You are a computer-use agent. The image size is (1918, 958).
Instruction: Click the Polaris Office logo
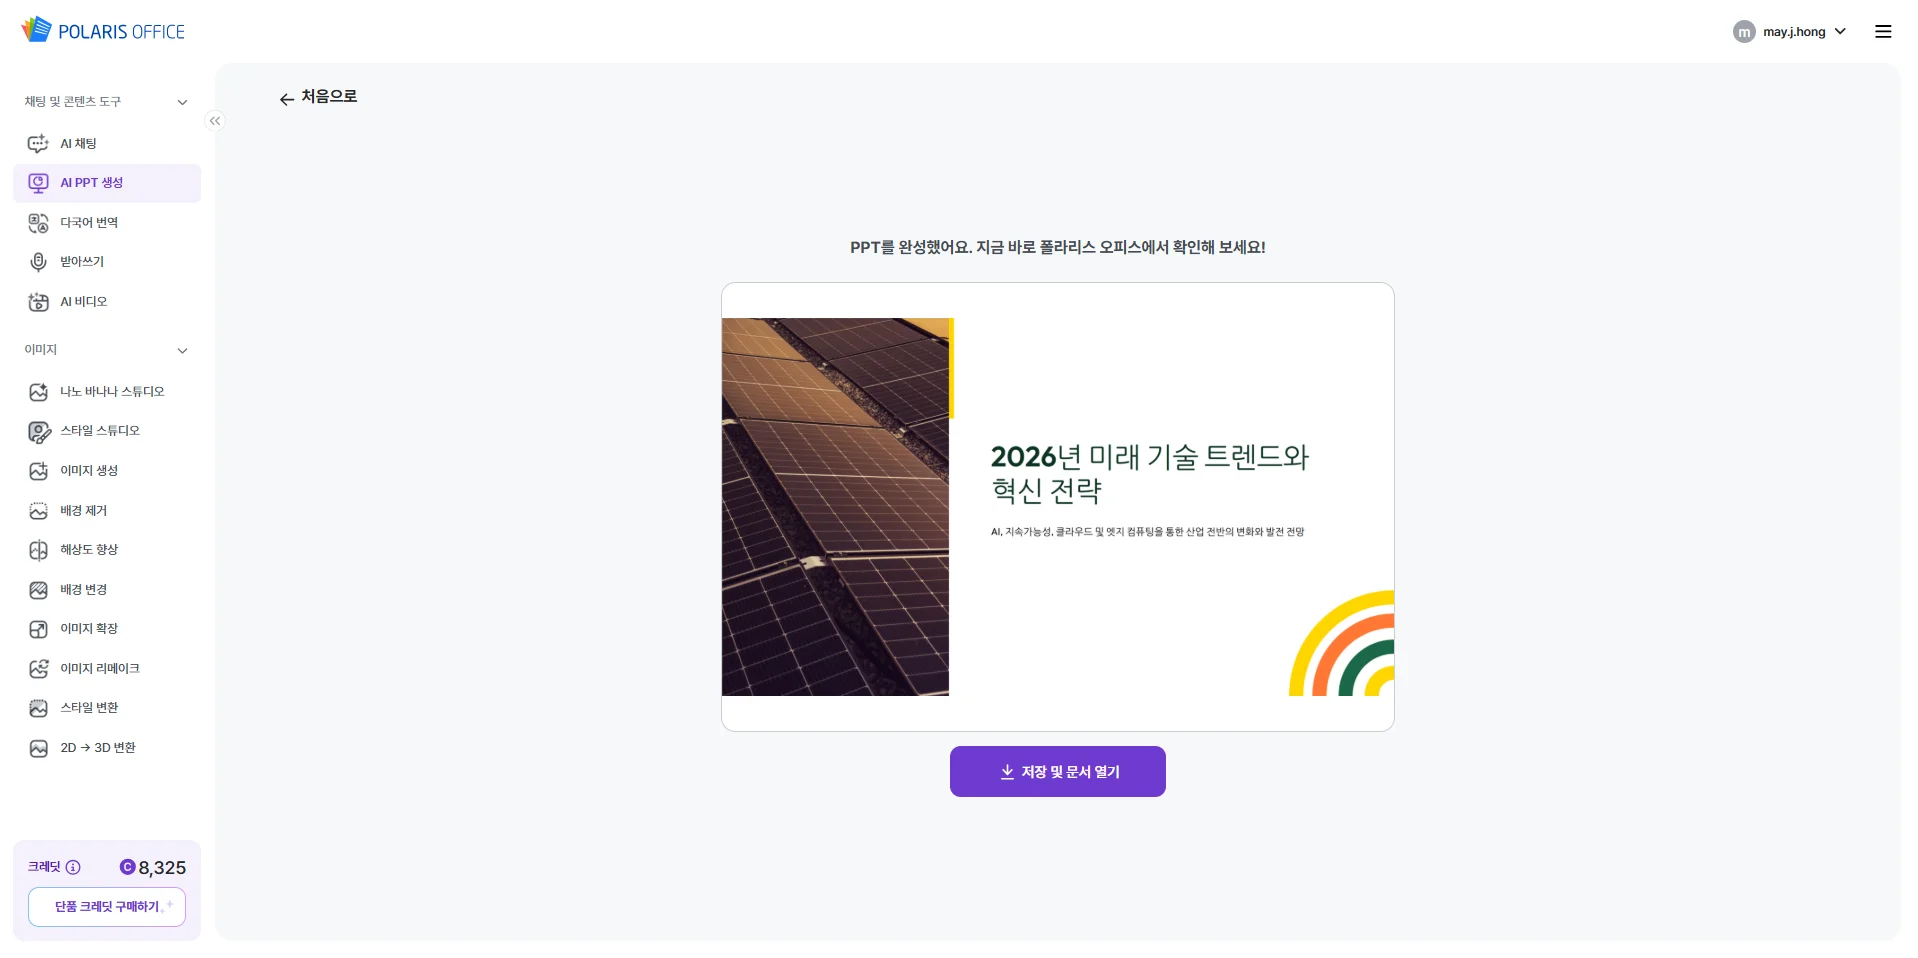click(103, 29)
